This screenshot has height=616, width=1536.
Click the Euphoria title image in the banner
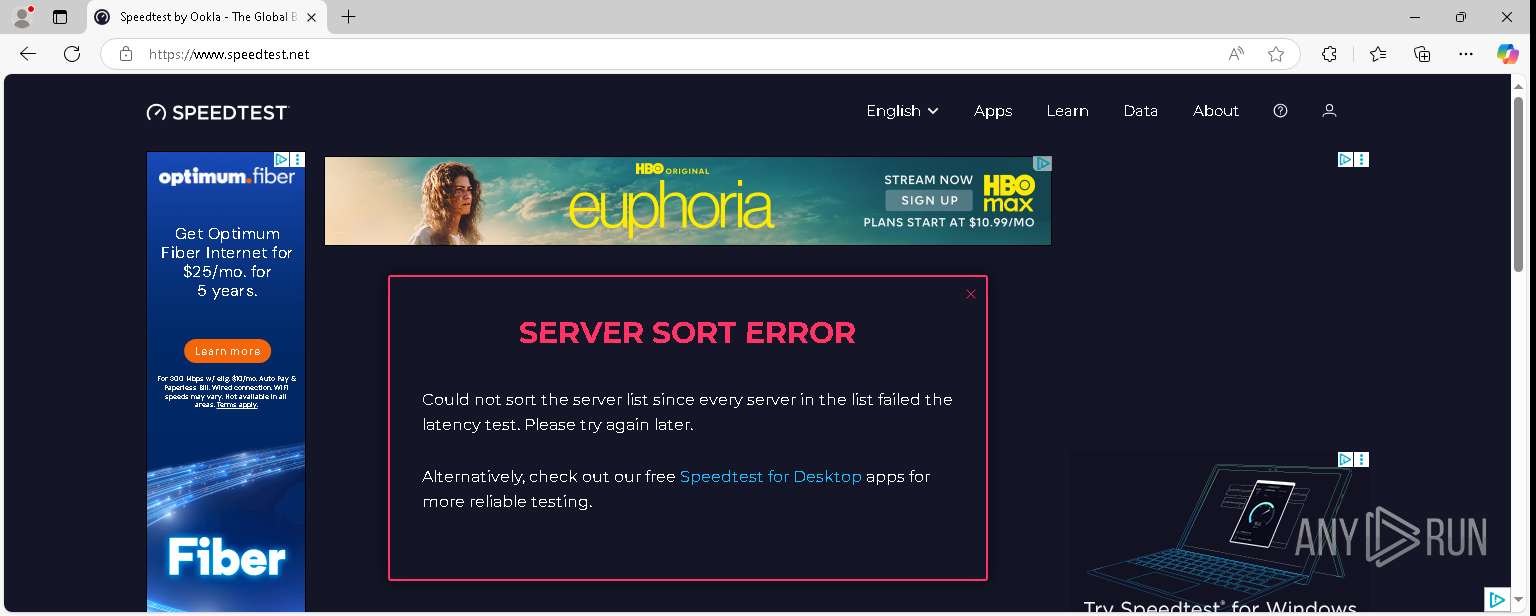tap(671, 208)
